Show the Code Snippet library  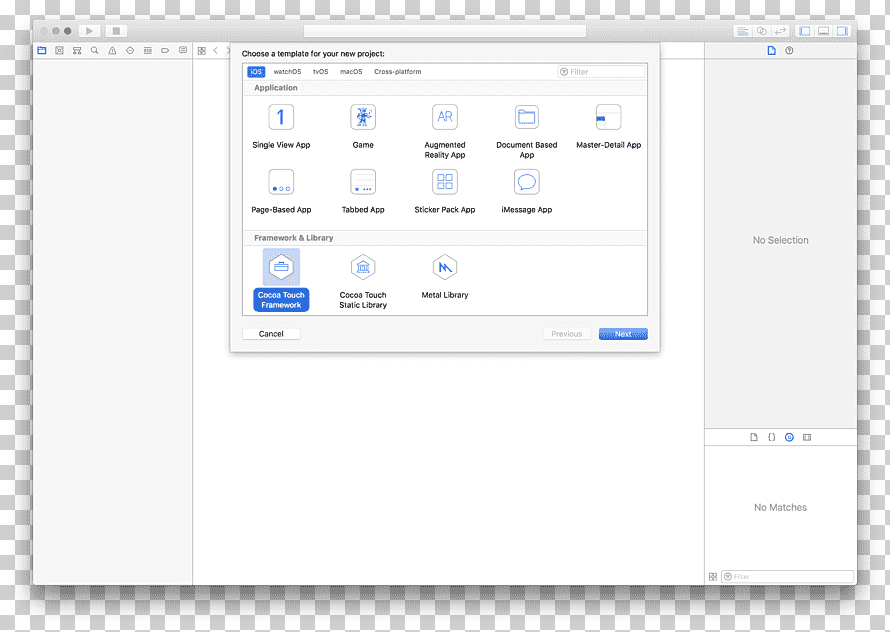pyautogui.click(x=771, y=437)
